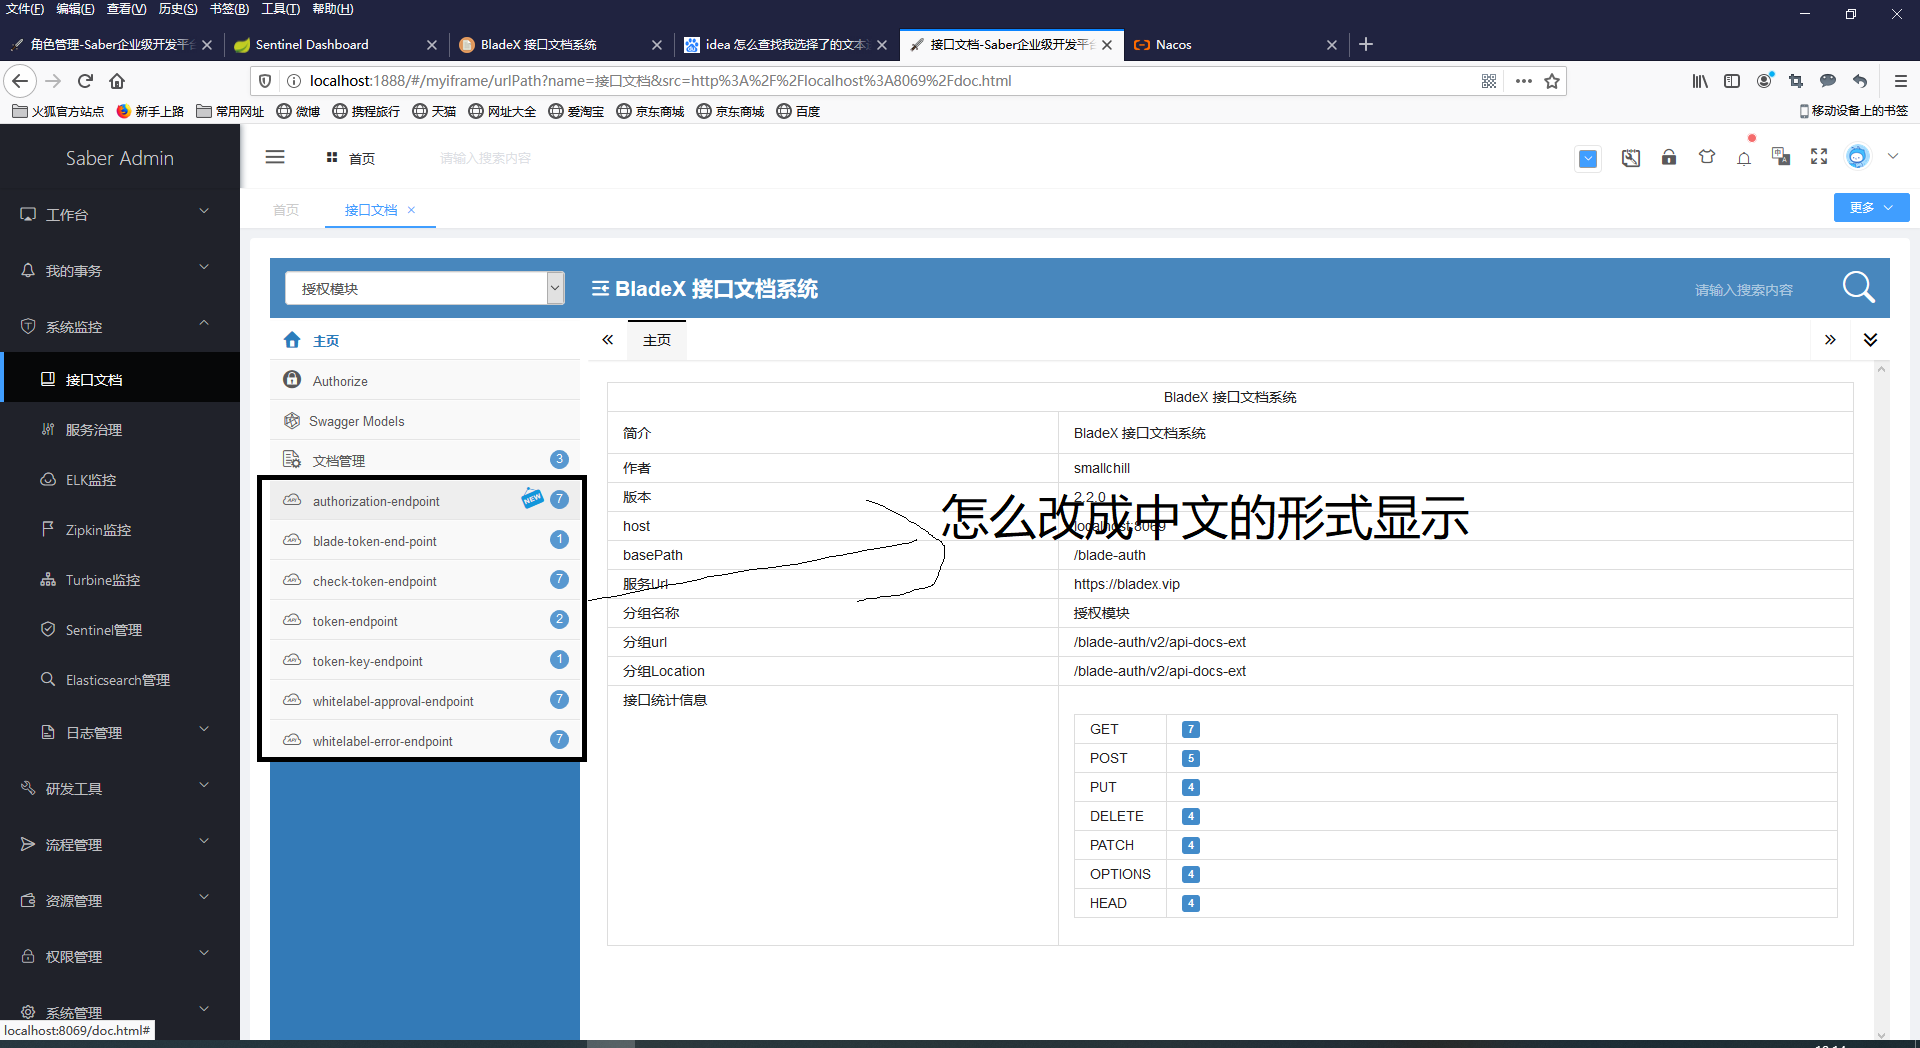Open 书签 menu in Firefox menu bar
Screen dimensions: 1920x1048
(x=229, y=9)
